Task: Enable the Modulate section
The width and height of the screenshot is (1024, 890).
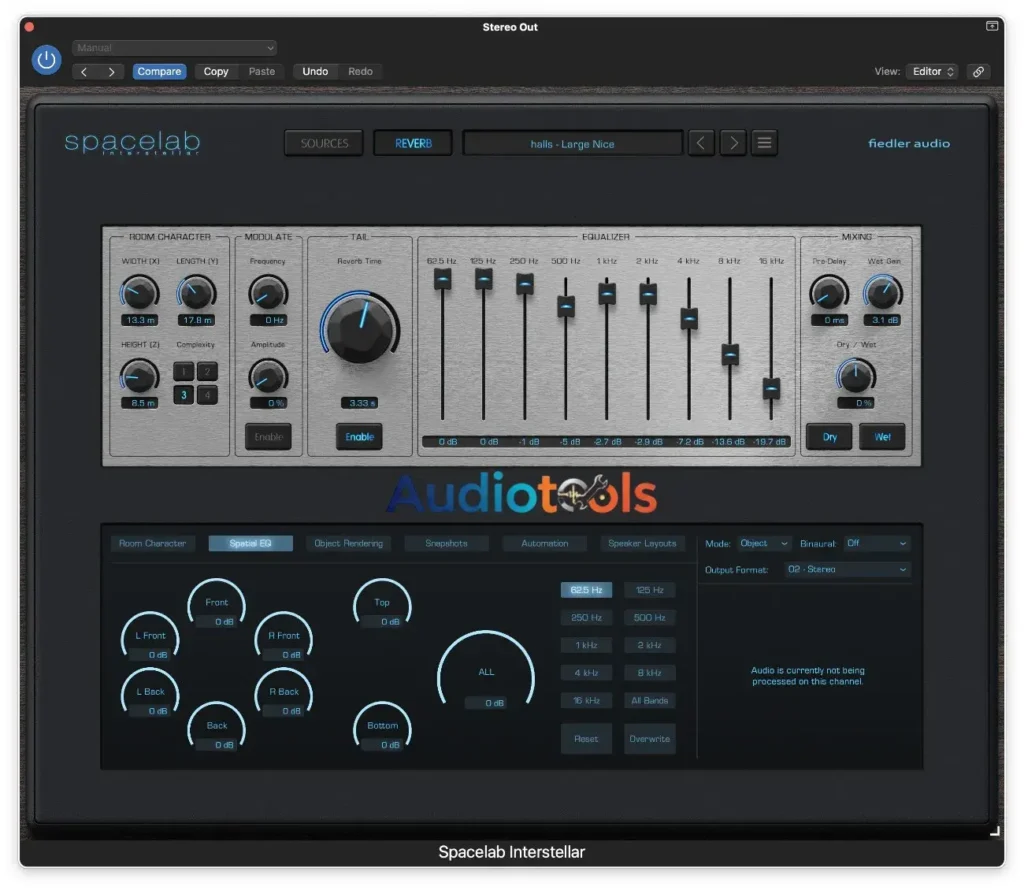Action: pos(268,436)
